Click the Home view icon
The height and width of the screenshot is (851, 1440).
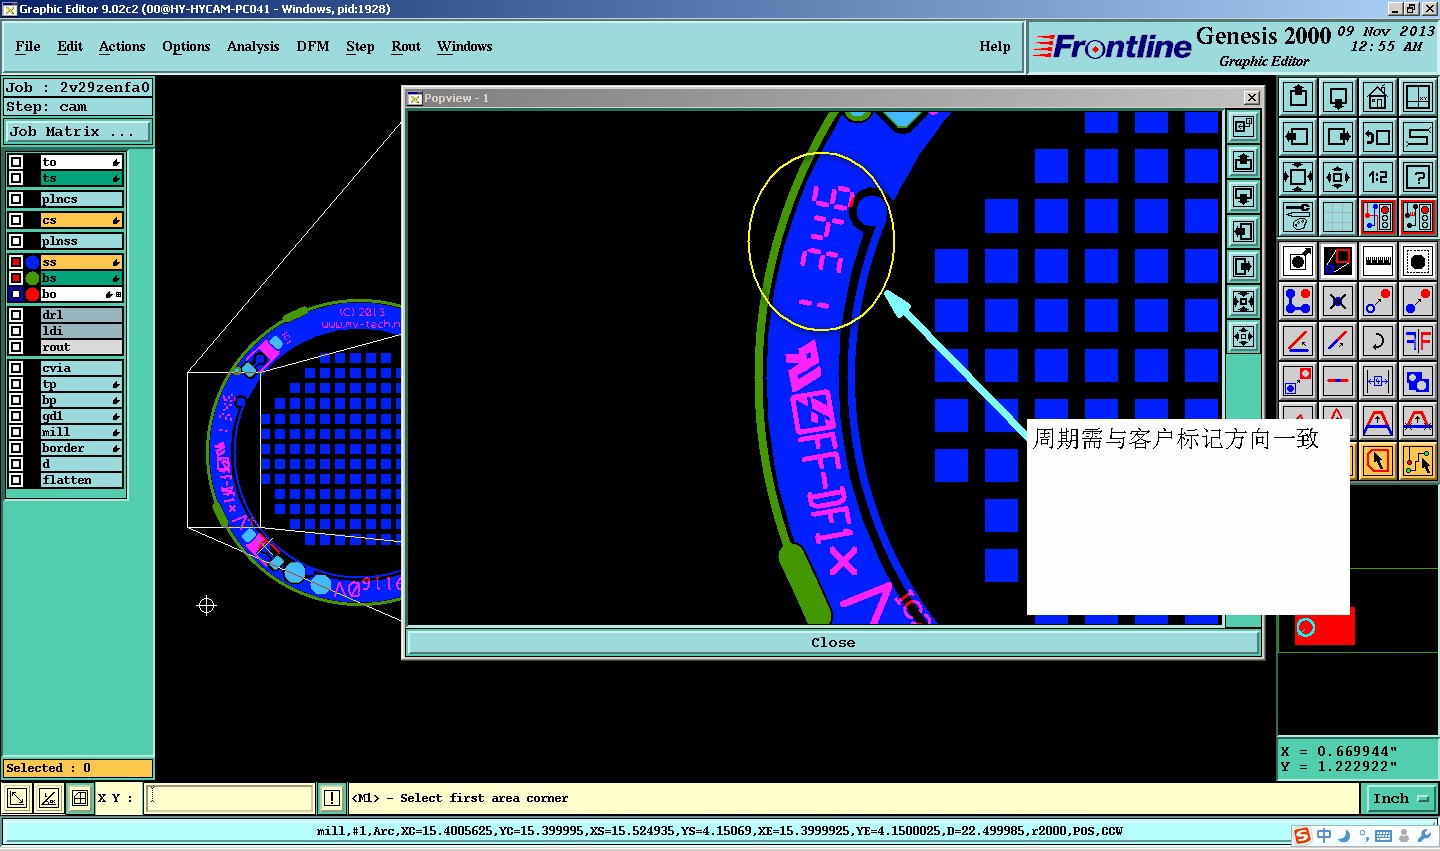[x=1378, y=97]
